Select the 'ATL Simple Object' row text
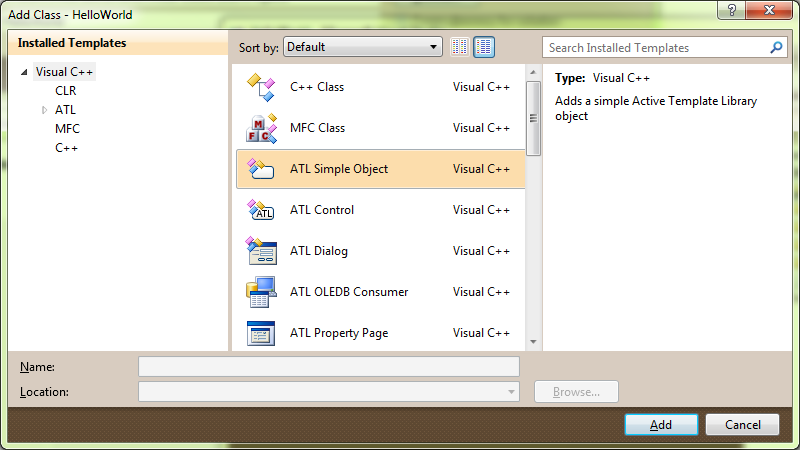This screenshot has width=800, height=450. pos(339,169)
